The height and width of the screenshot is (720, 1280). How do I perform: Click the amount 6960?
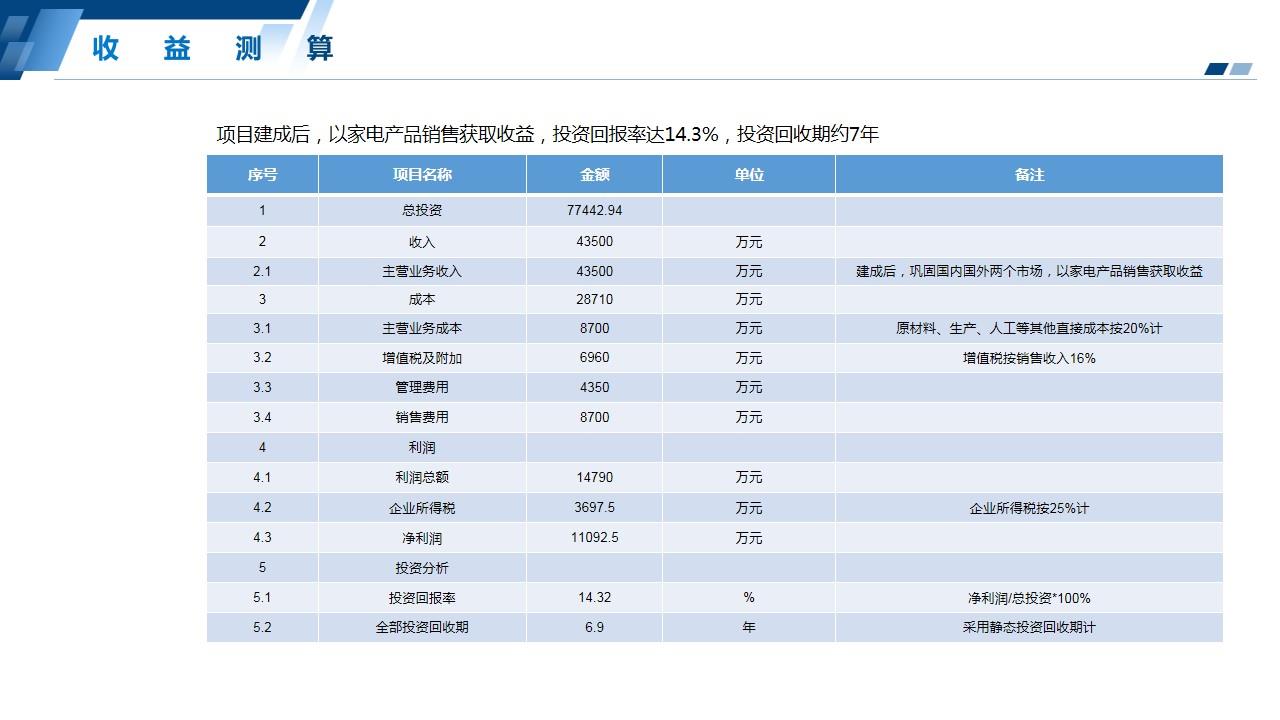coord(594,358)
